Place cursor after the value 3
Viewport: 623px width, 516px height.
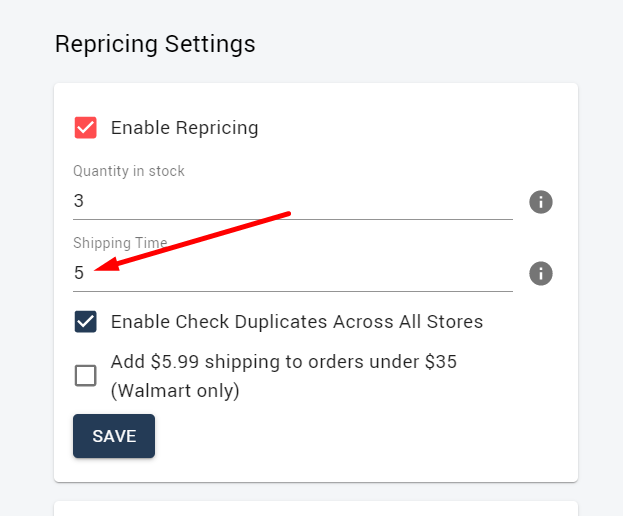click(x=85, y=201)
